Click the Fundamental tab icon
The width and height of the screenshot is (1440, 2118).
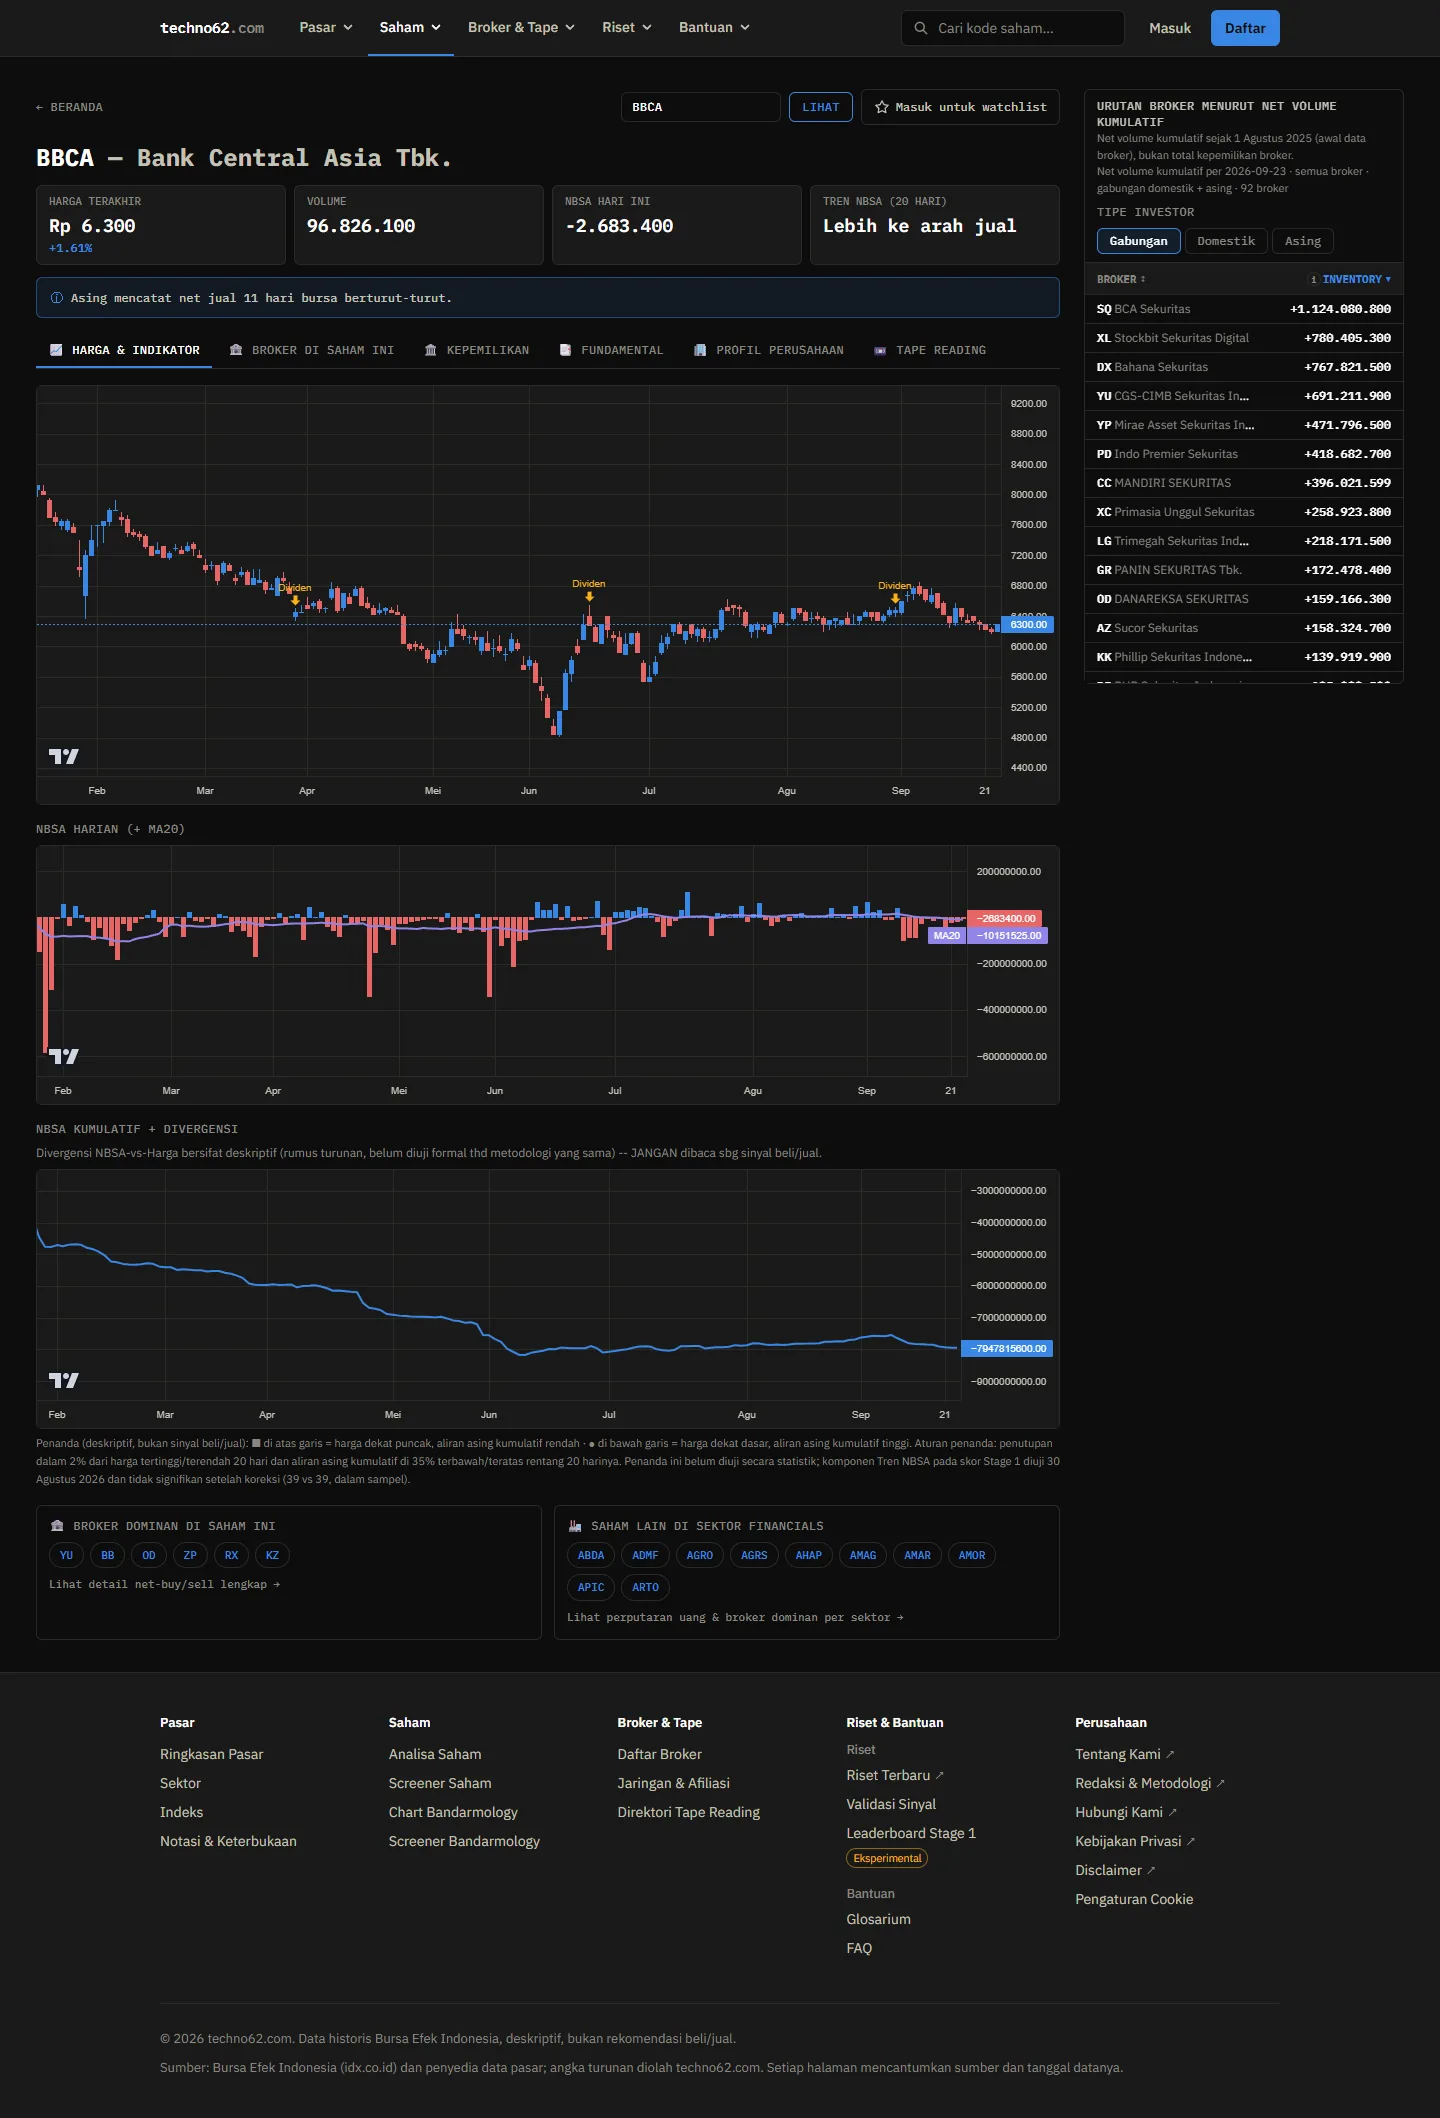click(565, 350)
